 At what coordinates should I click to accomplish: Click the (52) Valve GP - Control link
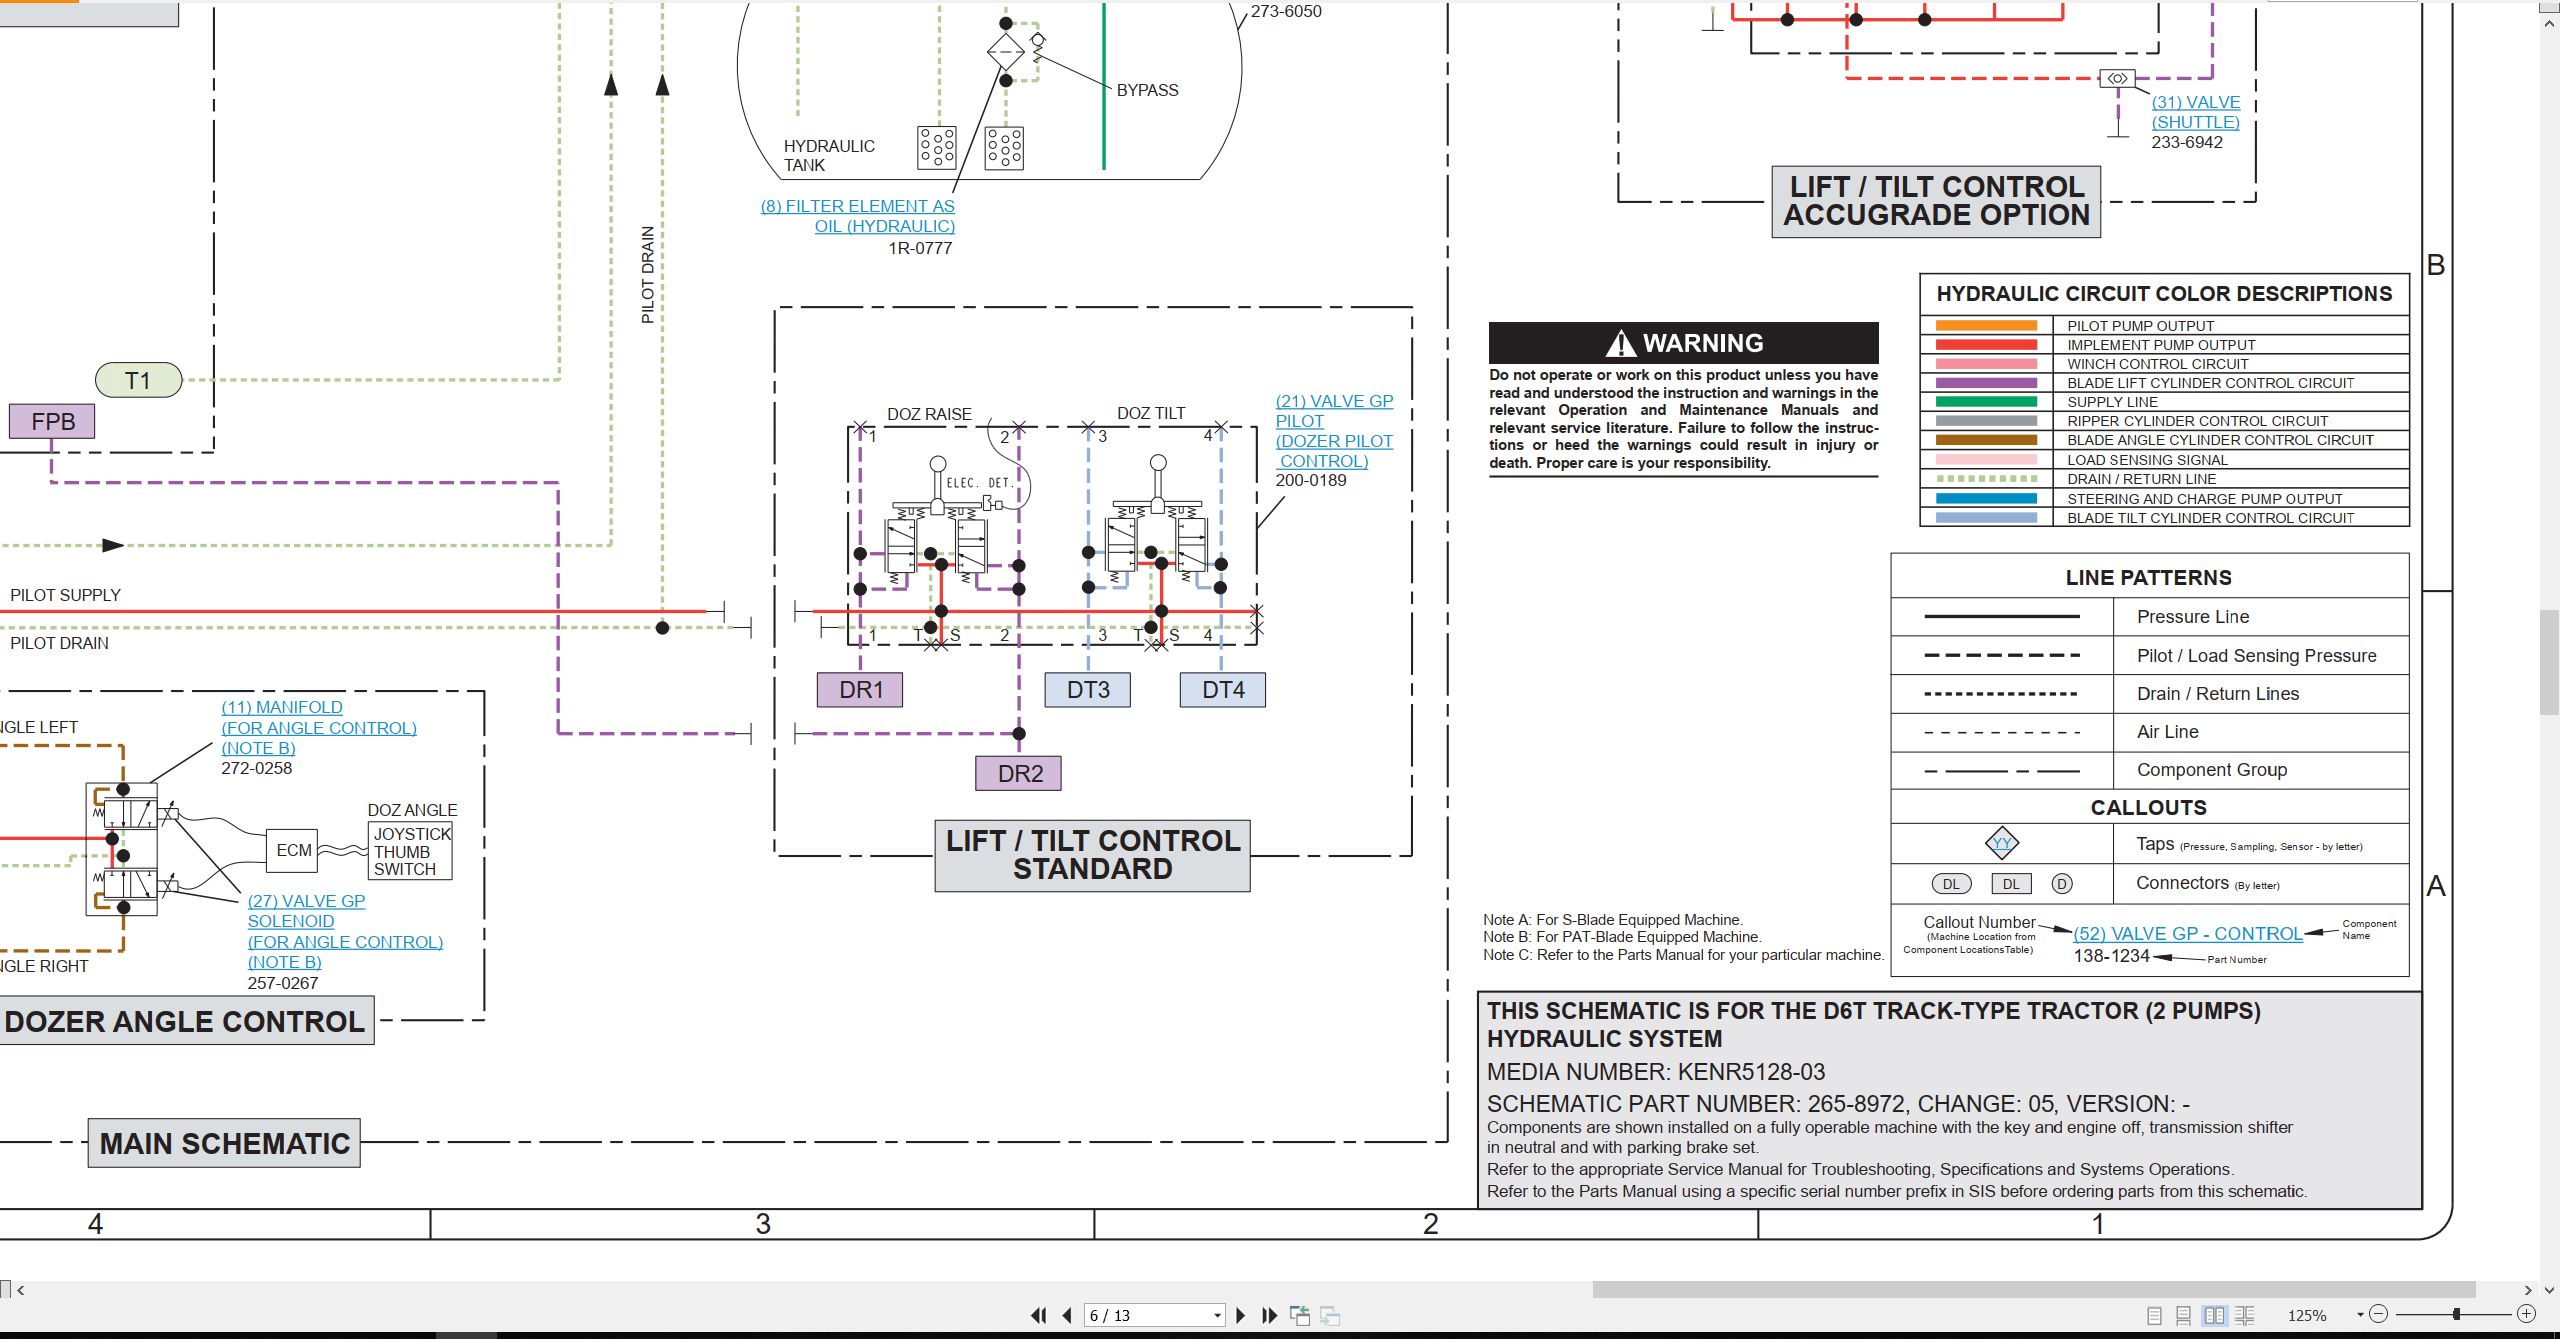click(2188, 933)
